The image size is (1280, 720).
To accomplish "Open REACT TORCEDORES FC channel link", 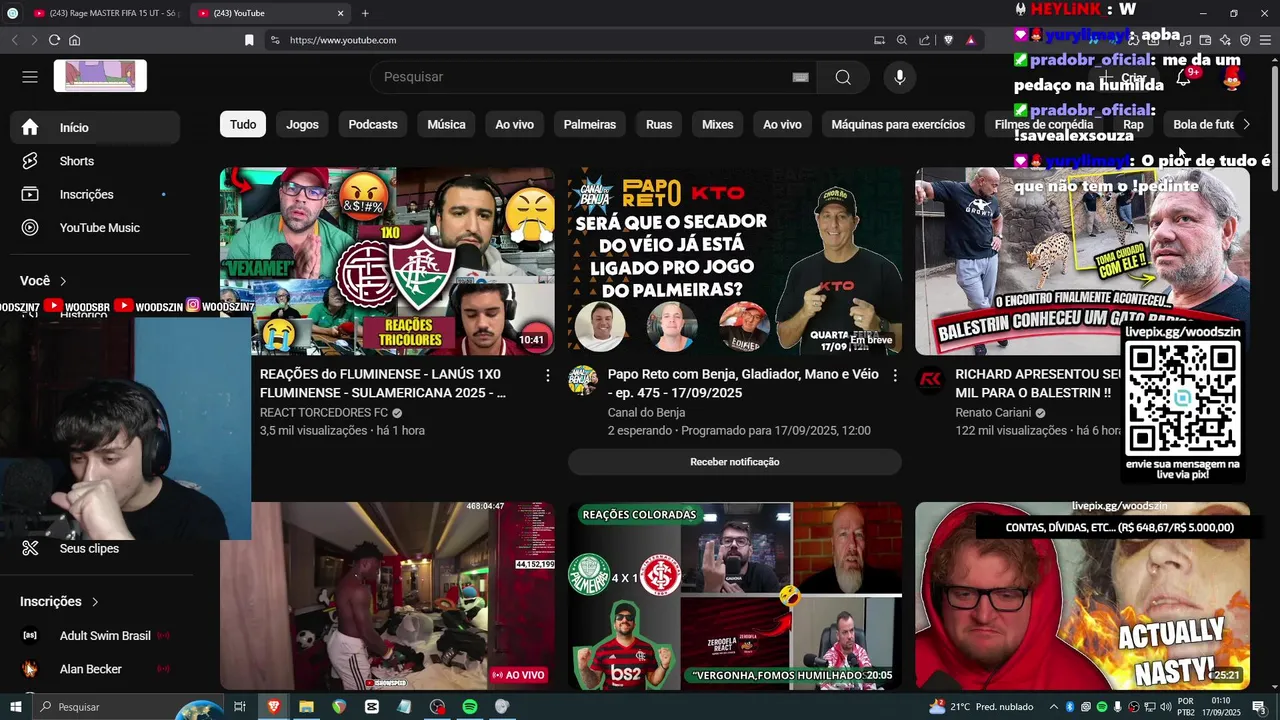I will tap(324, 412).
